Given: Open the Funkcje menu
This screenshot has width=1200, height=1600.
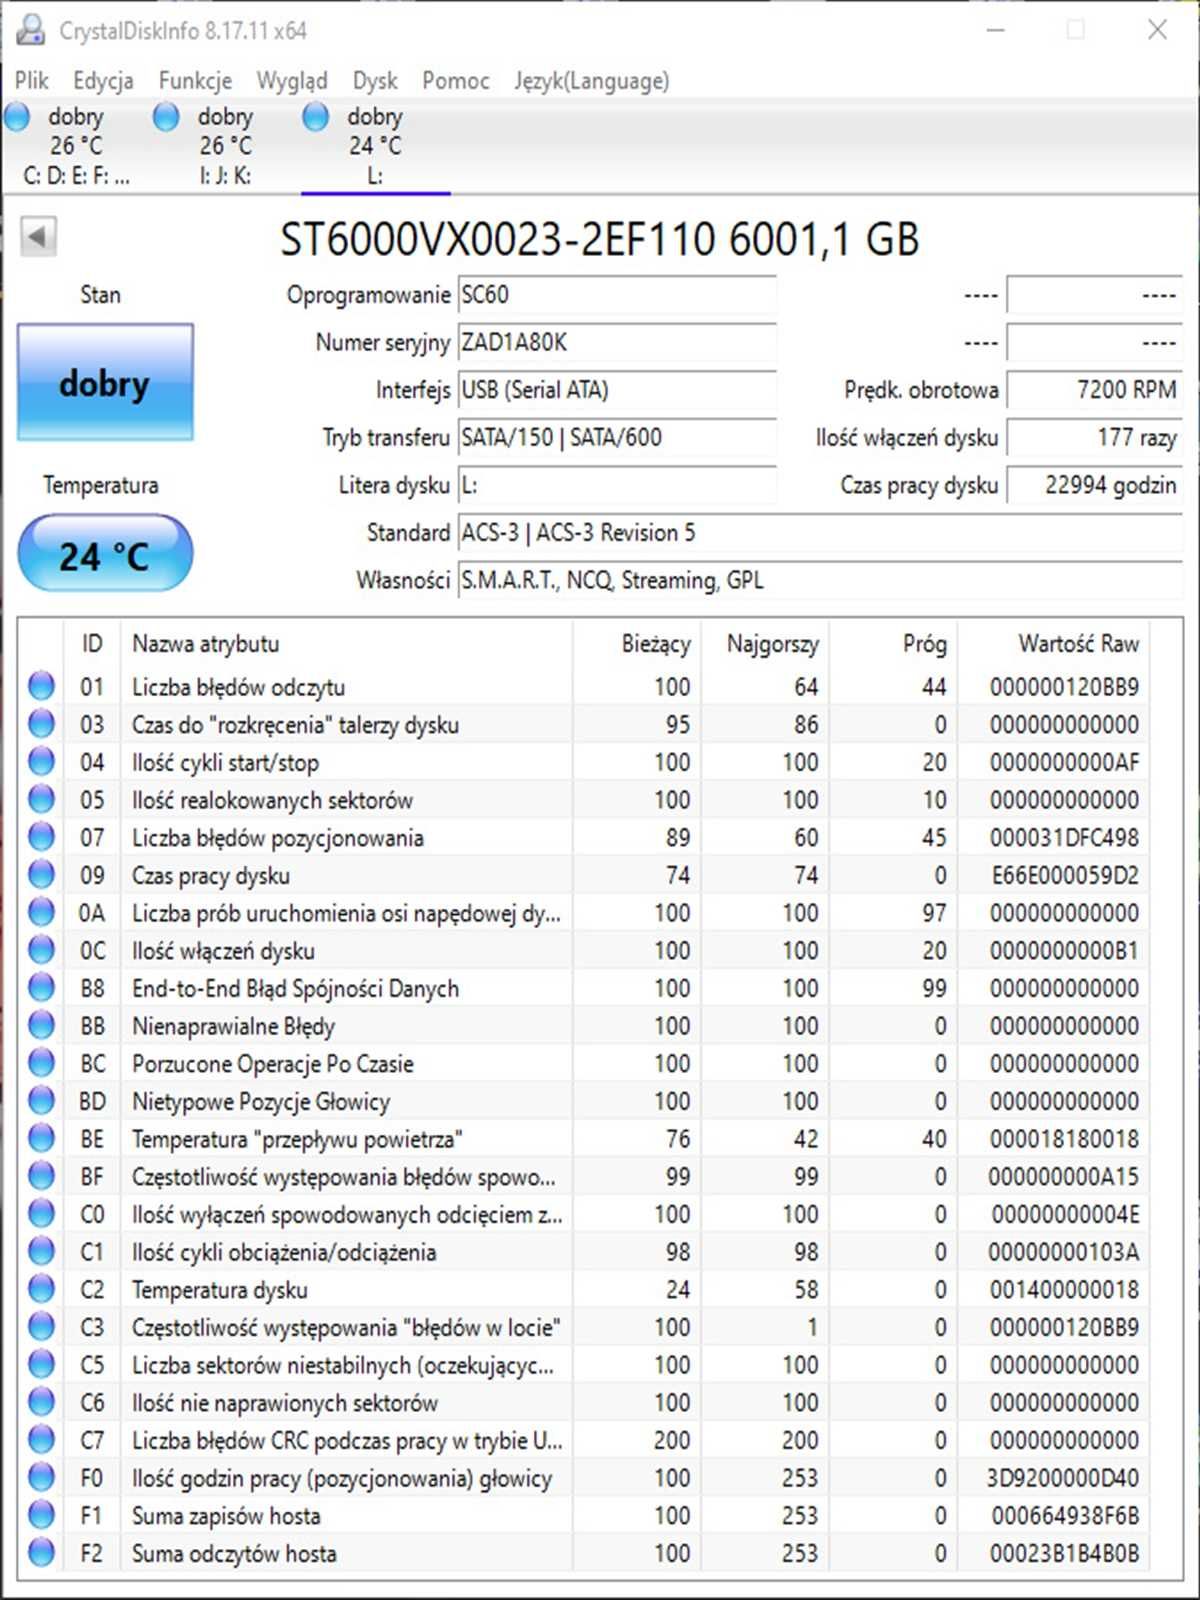Looking at the screenshot, I should 195,80.
